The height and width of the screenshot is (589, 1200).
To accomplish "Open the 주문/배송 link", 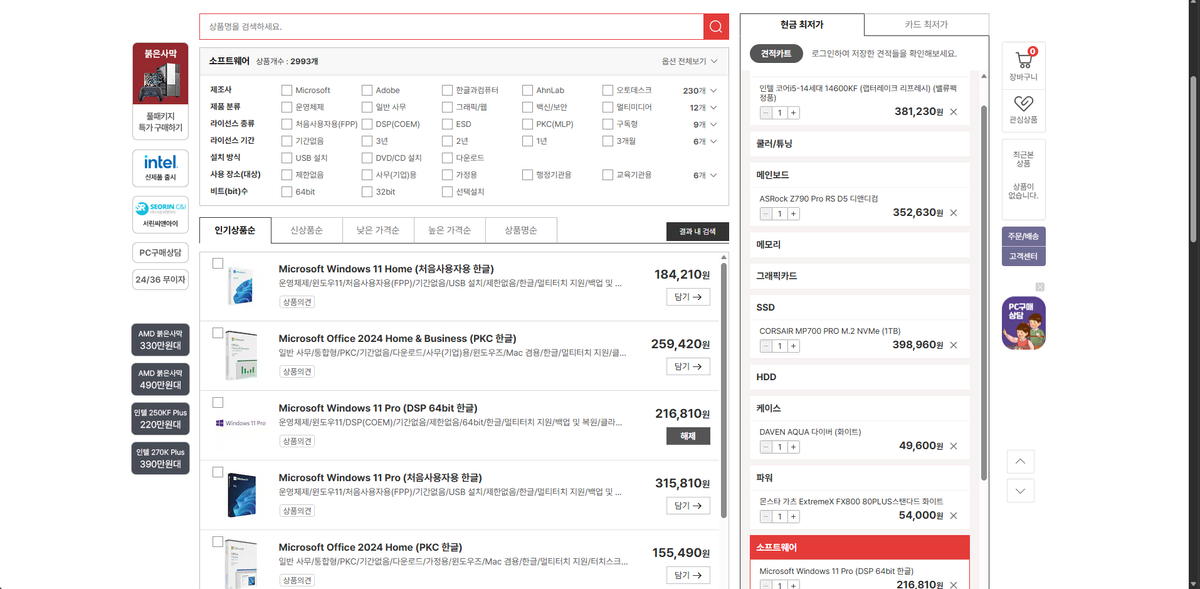I will (x=1023, y=237).
